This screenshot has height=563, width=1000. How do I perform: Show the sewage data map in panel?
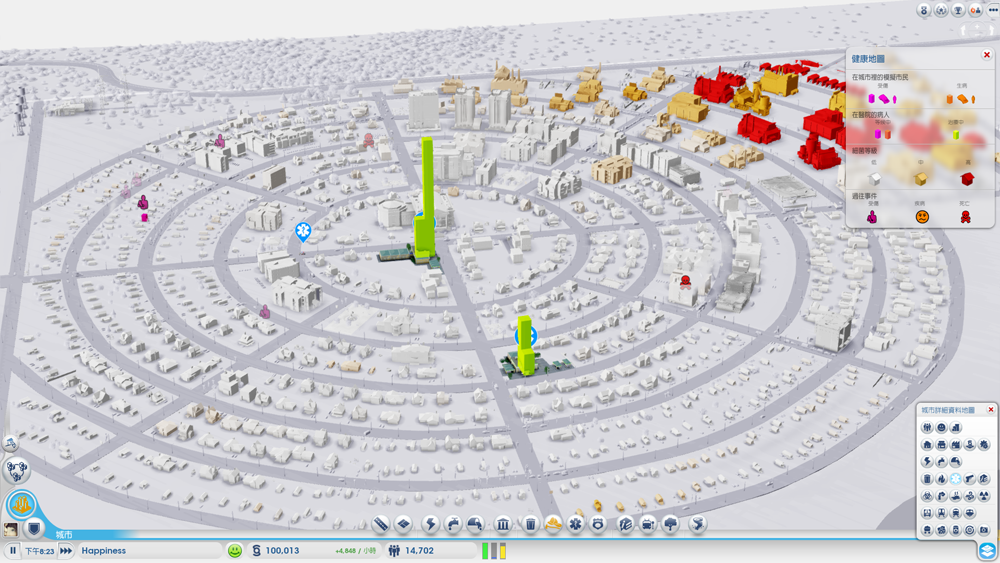(x=955, y=462)
